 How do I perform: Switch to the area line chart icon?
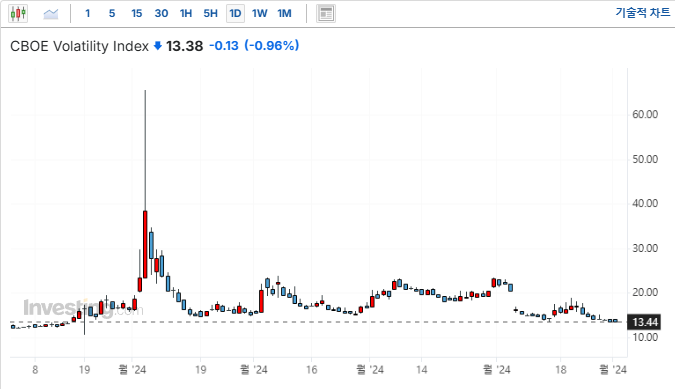(x=51, y=14)
